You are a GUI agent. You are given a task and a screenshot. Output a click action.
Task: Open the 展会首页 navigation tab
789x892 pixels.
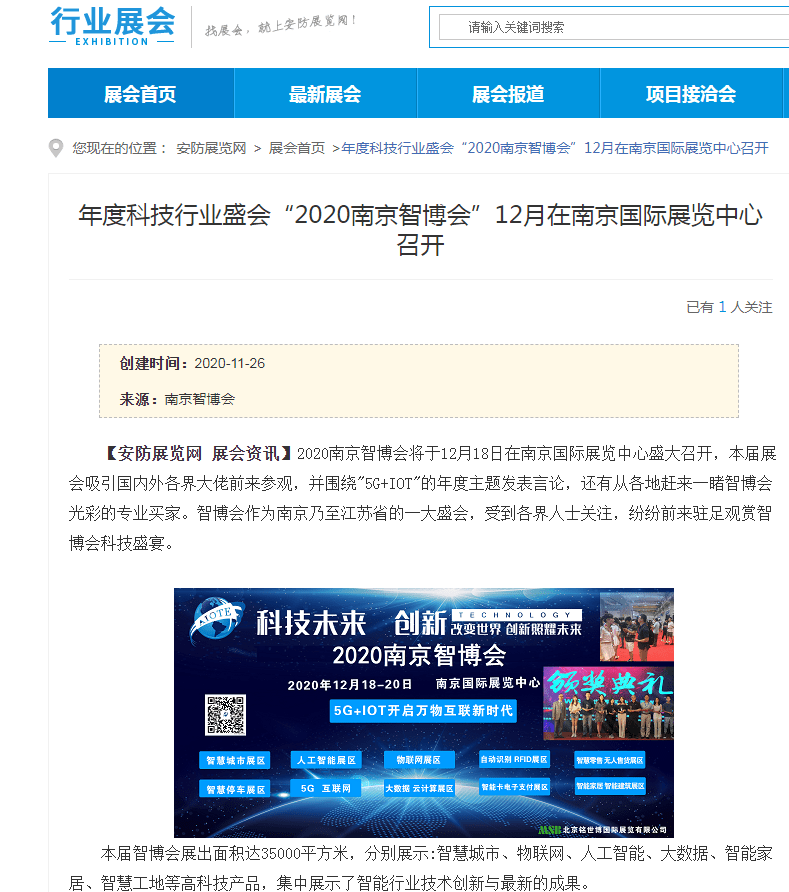(141, 94)
